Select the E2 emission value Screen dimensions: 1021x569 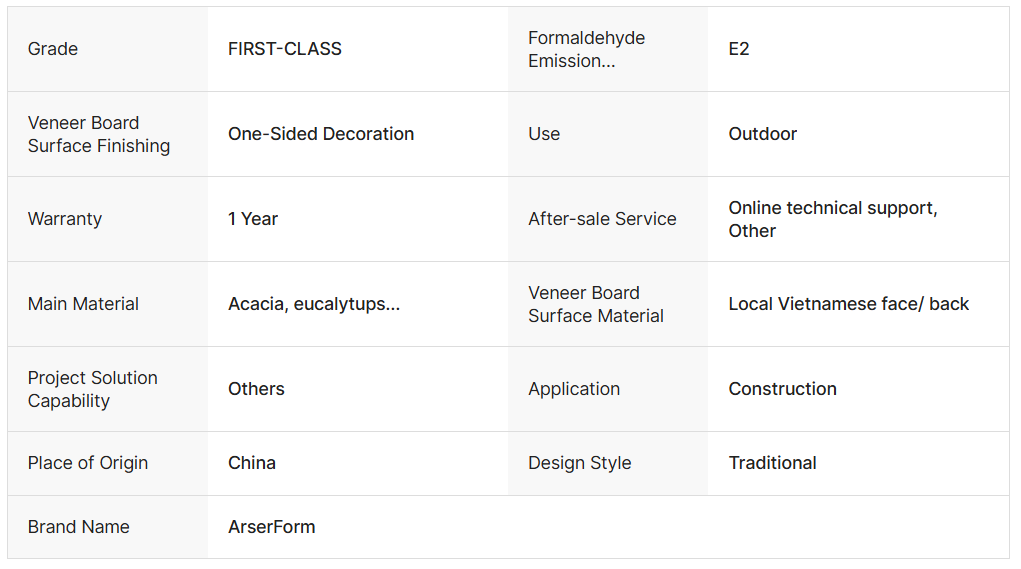click(738, 49)
